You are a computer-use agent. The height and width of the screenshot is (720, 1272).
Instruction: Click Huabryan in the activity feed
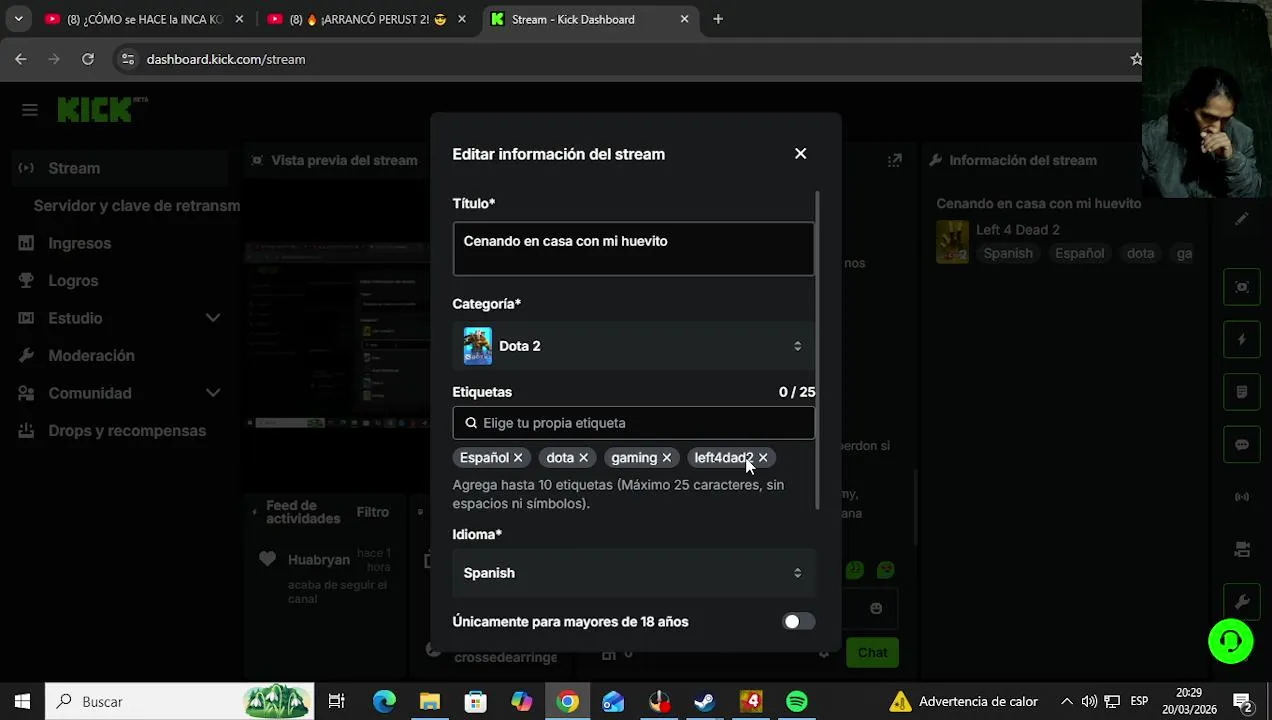click(x=319, y=560)
